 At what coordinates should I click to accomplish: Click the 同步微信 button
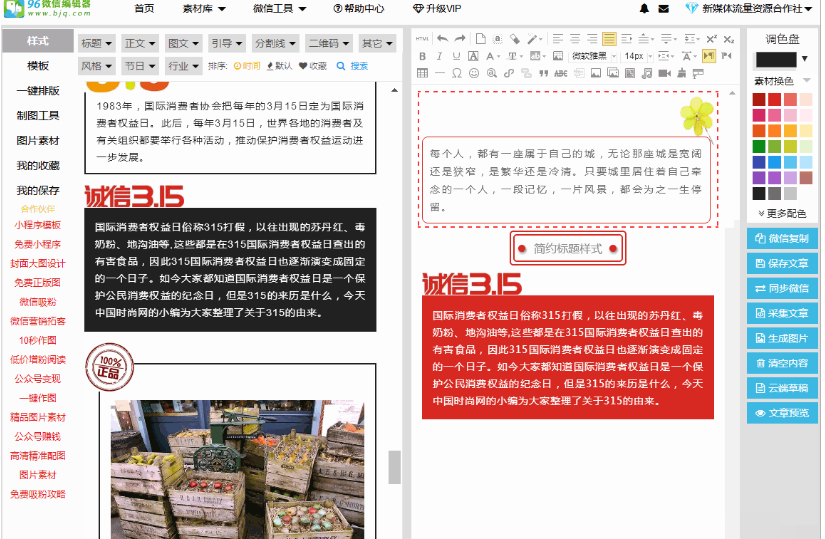(x=782, y=288)
